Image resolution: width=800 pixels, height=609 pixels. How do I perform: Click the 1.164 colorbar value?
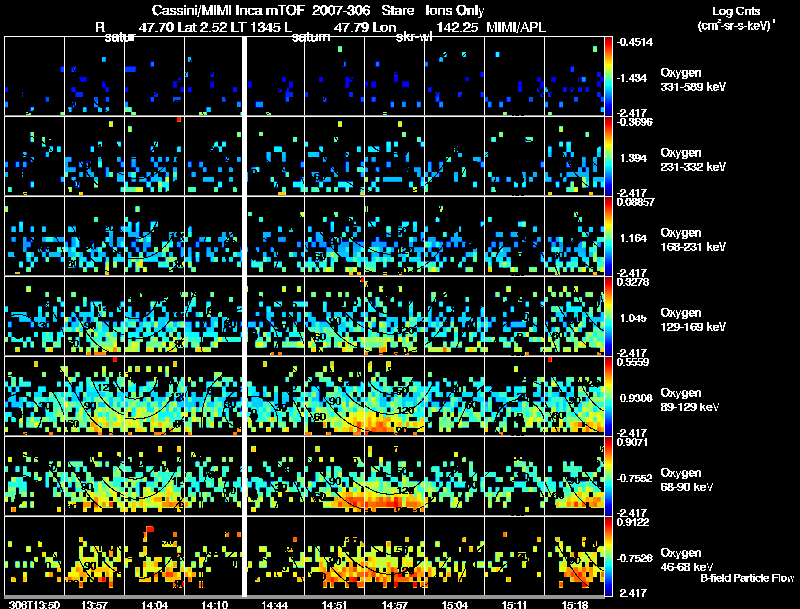tap(633, 238)
